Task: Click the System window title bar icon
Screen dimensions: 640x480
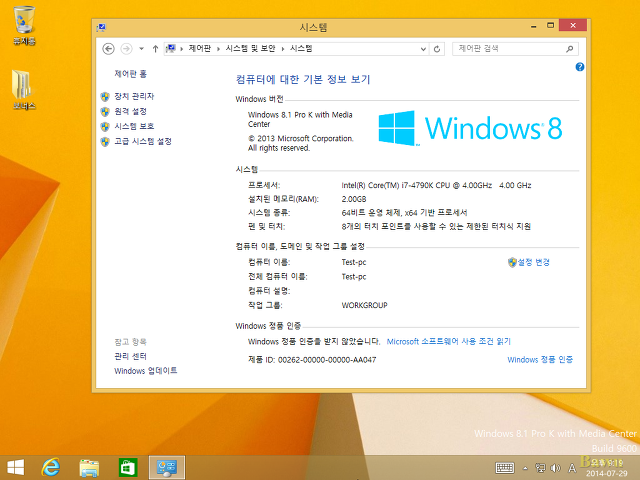Action: coord(101,27)
